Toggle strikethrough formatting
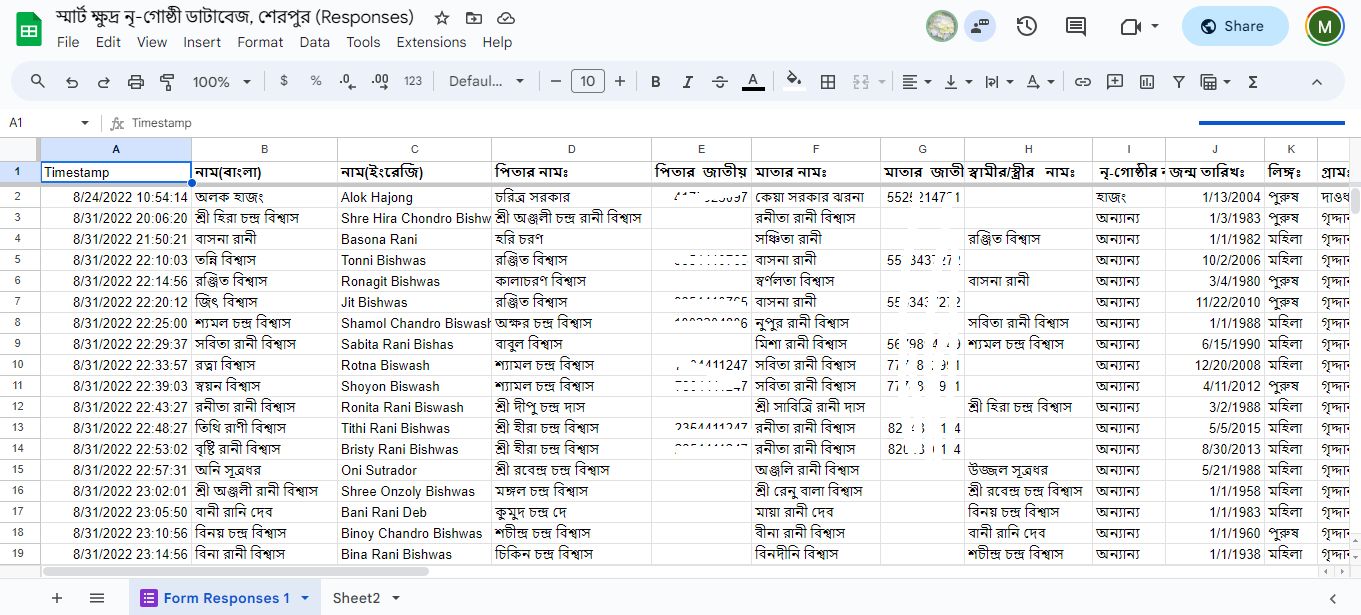1361x615 pixels. pos(719,82)
